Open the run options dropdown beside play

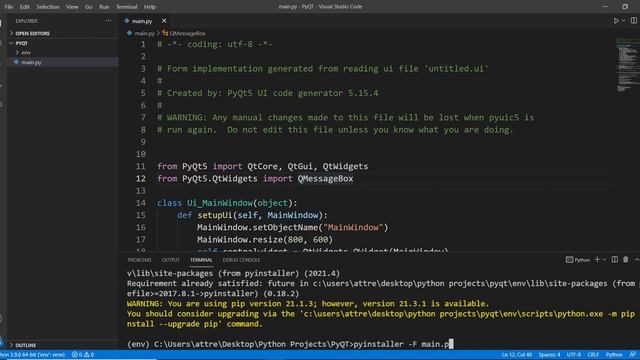point(623,21)
